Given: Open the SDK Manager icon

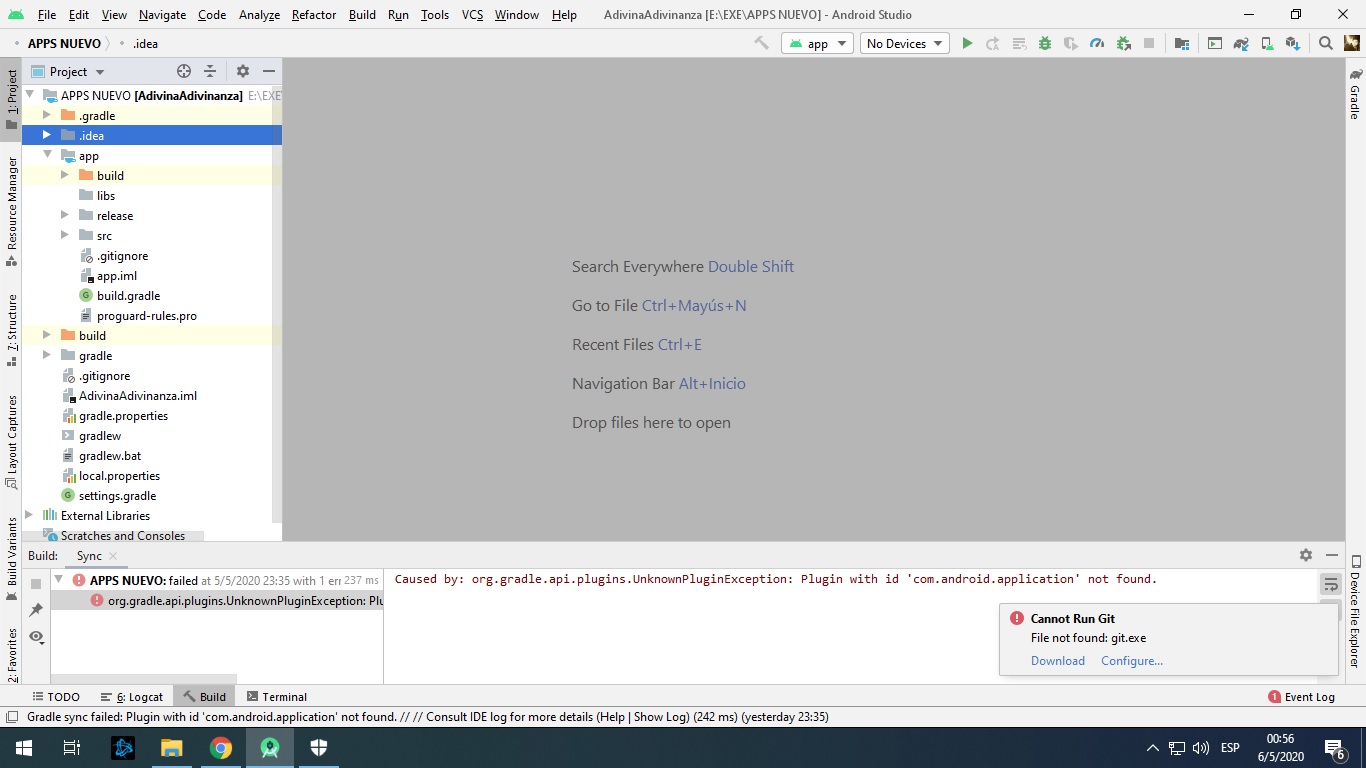Looking at the screenshot, I should coord(1293,43).
